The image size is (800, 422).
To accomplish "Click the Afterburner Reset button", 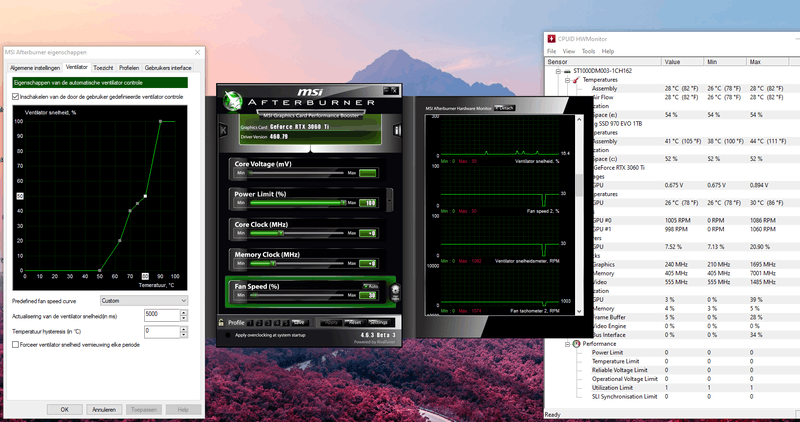I will tap(355, 322).
